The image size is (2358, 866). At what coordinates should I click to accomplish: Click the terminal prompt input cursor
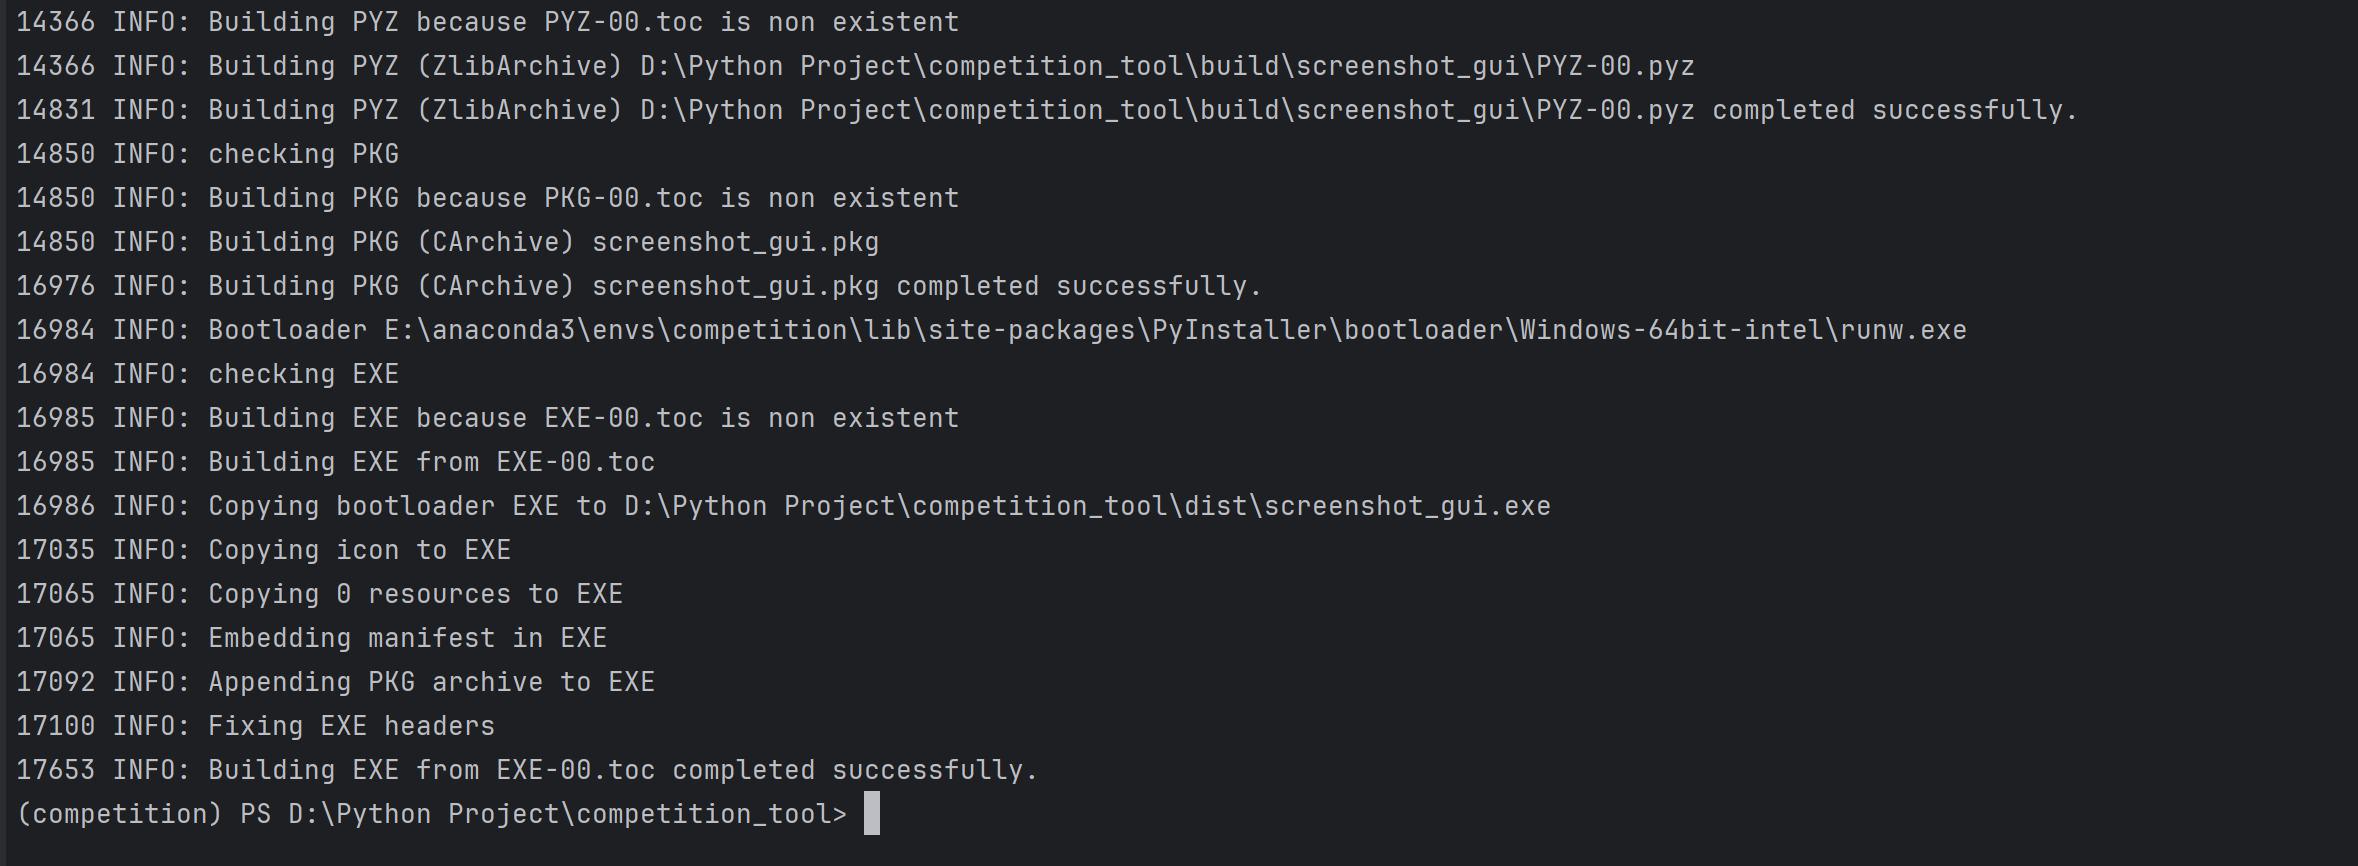click(x=871, y=813)
